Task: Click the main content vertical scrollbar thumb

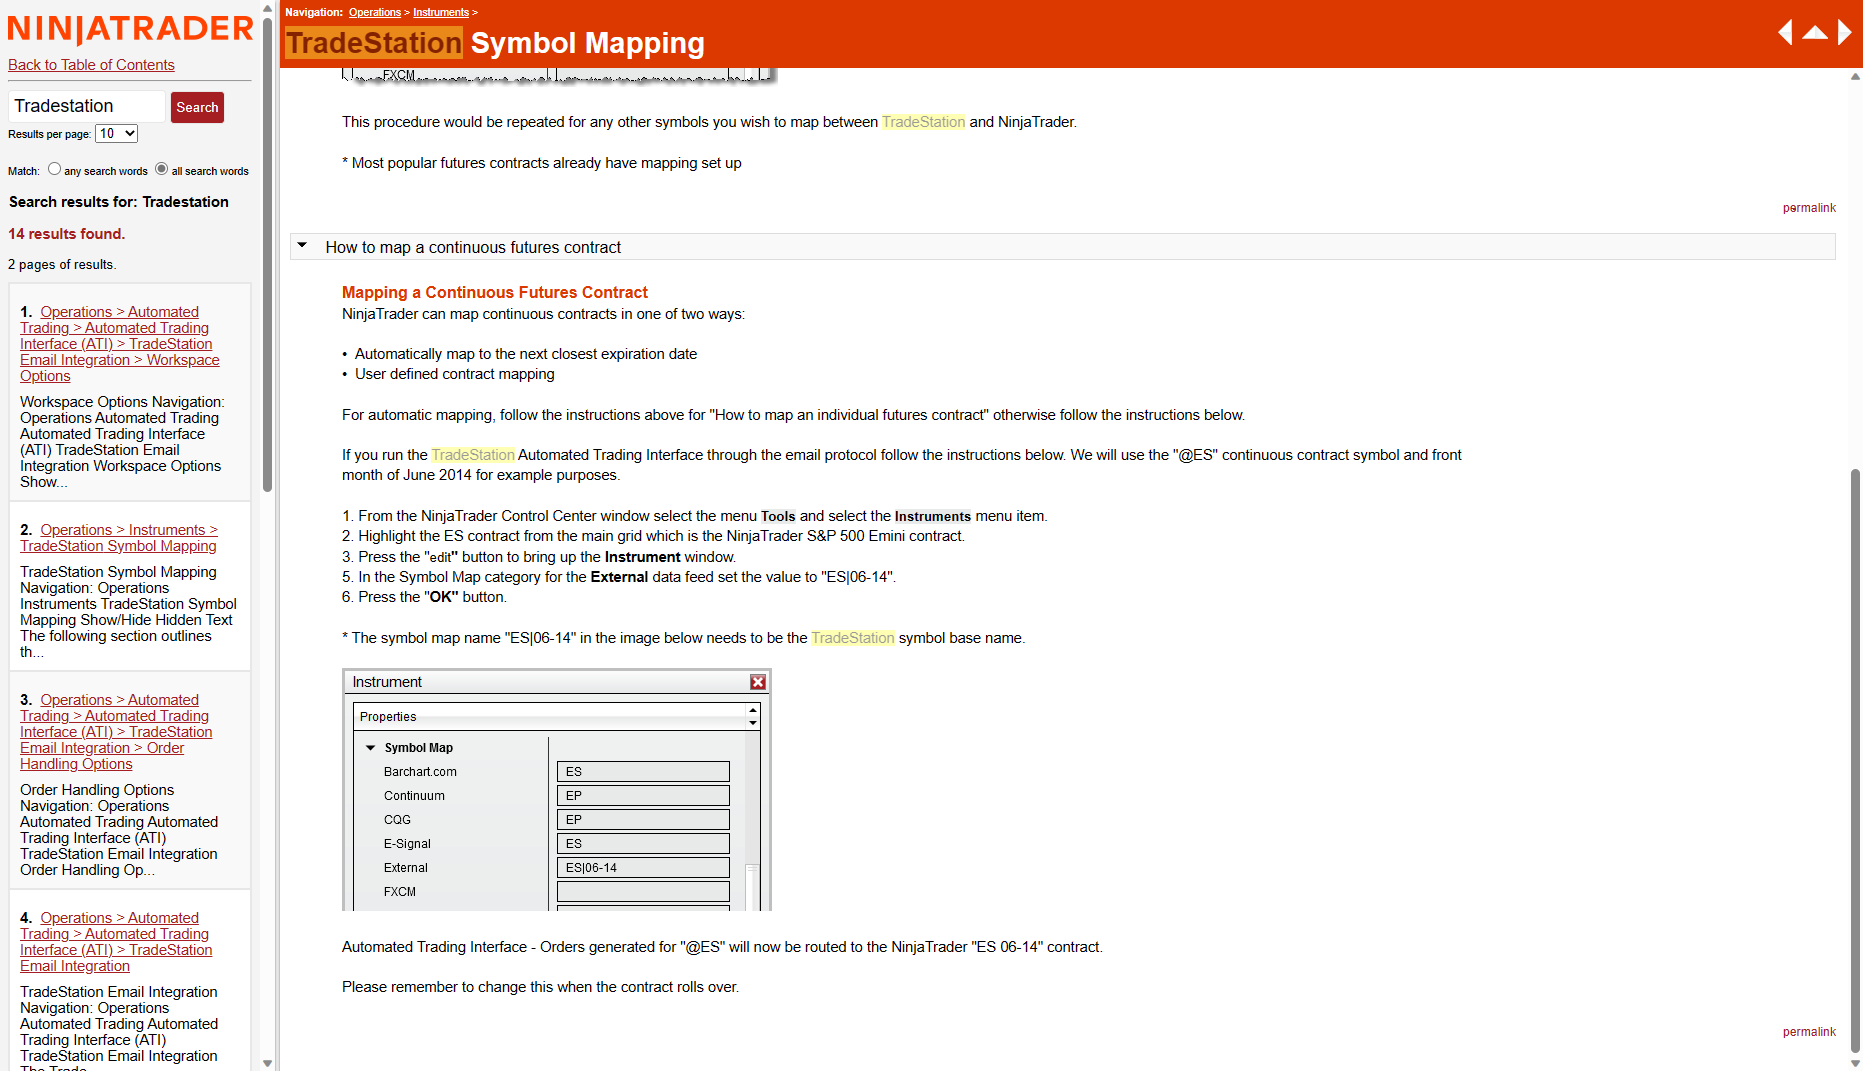Action: pyautogui.click(x=1855, y=760)
